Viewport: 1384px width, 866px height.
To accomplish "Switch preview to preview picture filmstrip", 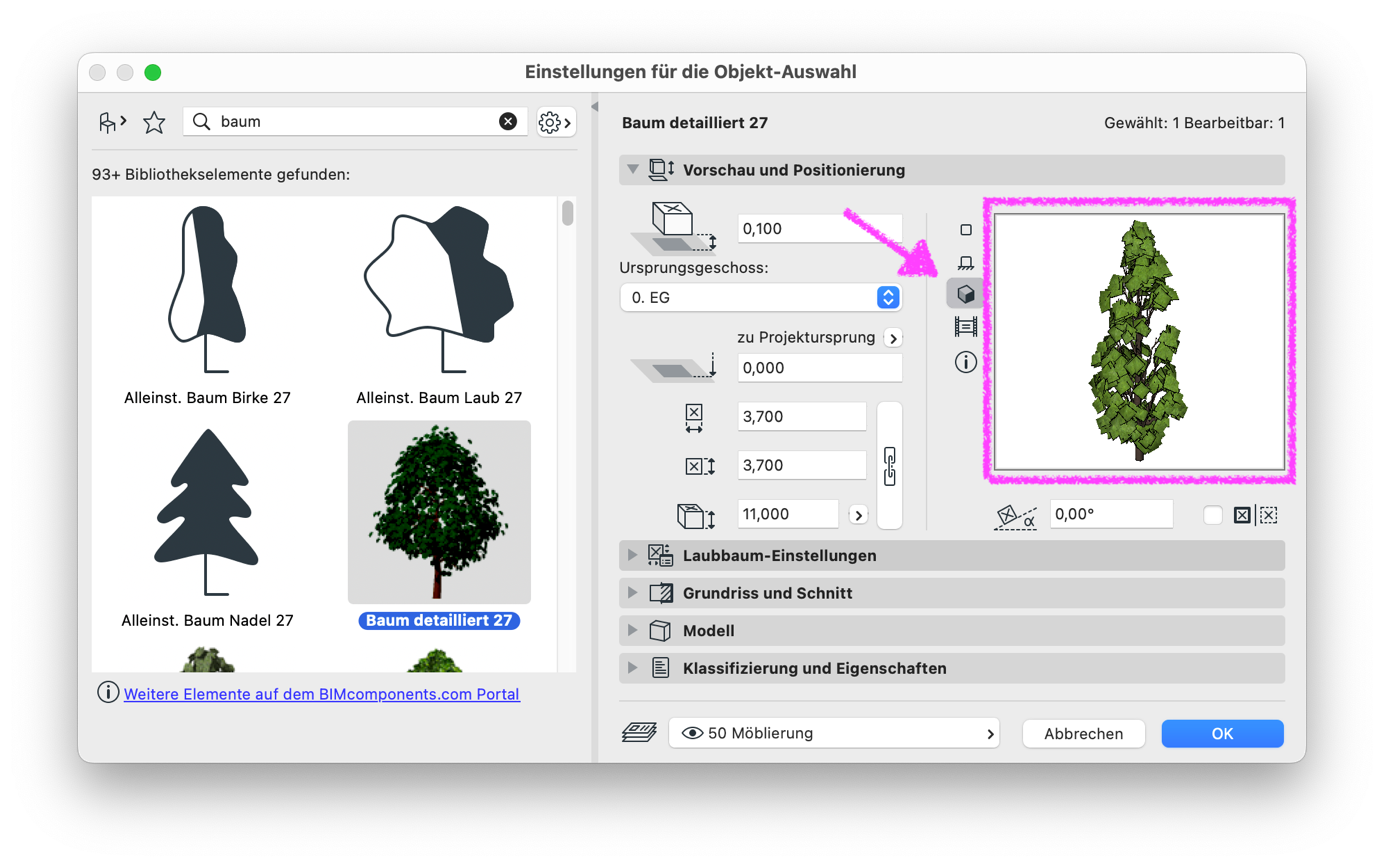I will pyautogui.click(x=965, y=327).
